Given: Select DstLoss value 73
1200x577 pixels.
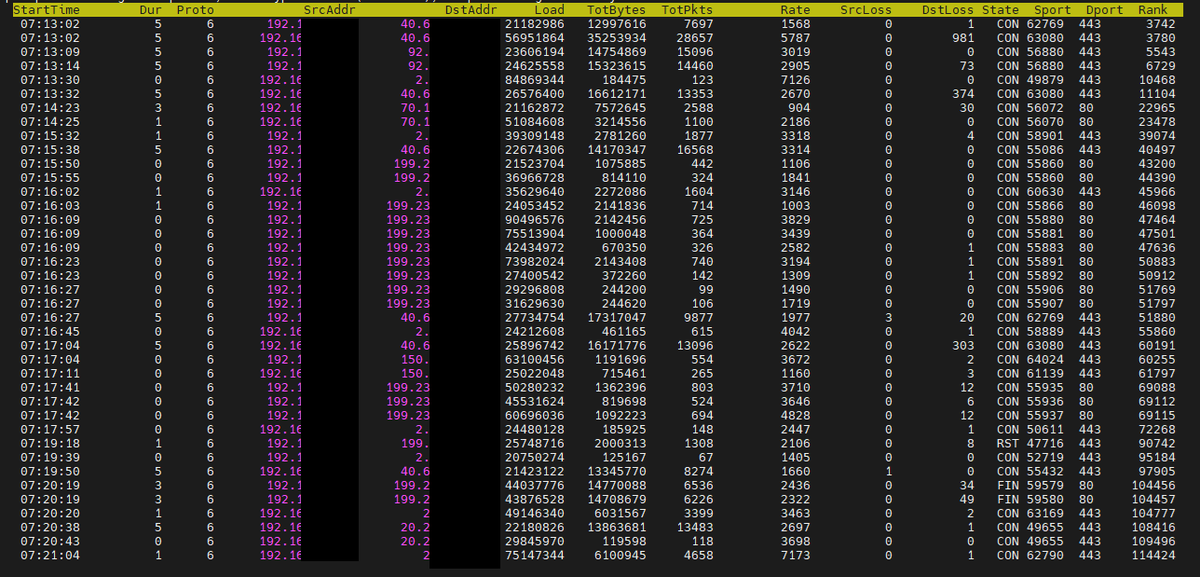Looking at the screenshot, I should 967,65.
